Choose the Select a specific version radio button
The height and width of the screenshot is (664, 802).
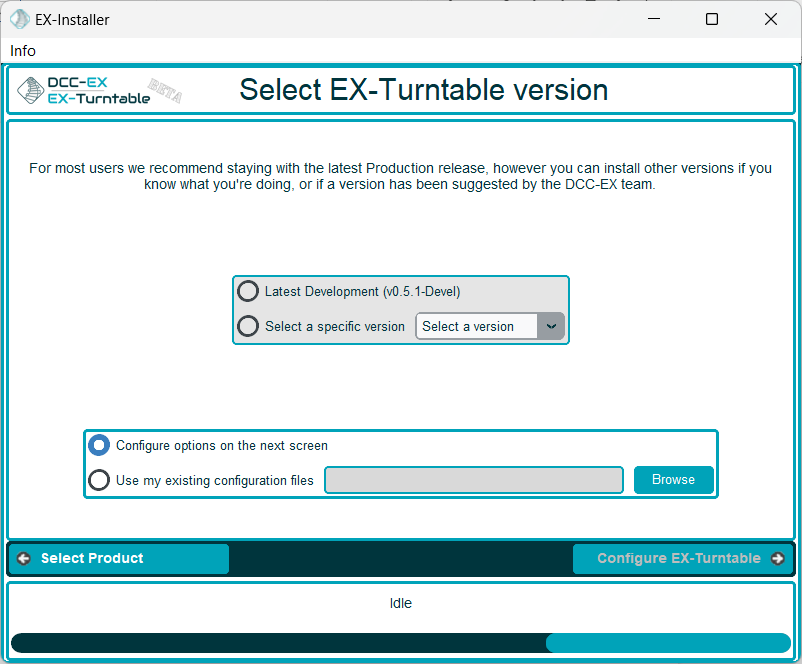point(248,326)
